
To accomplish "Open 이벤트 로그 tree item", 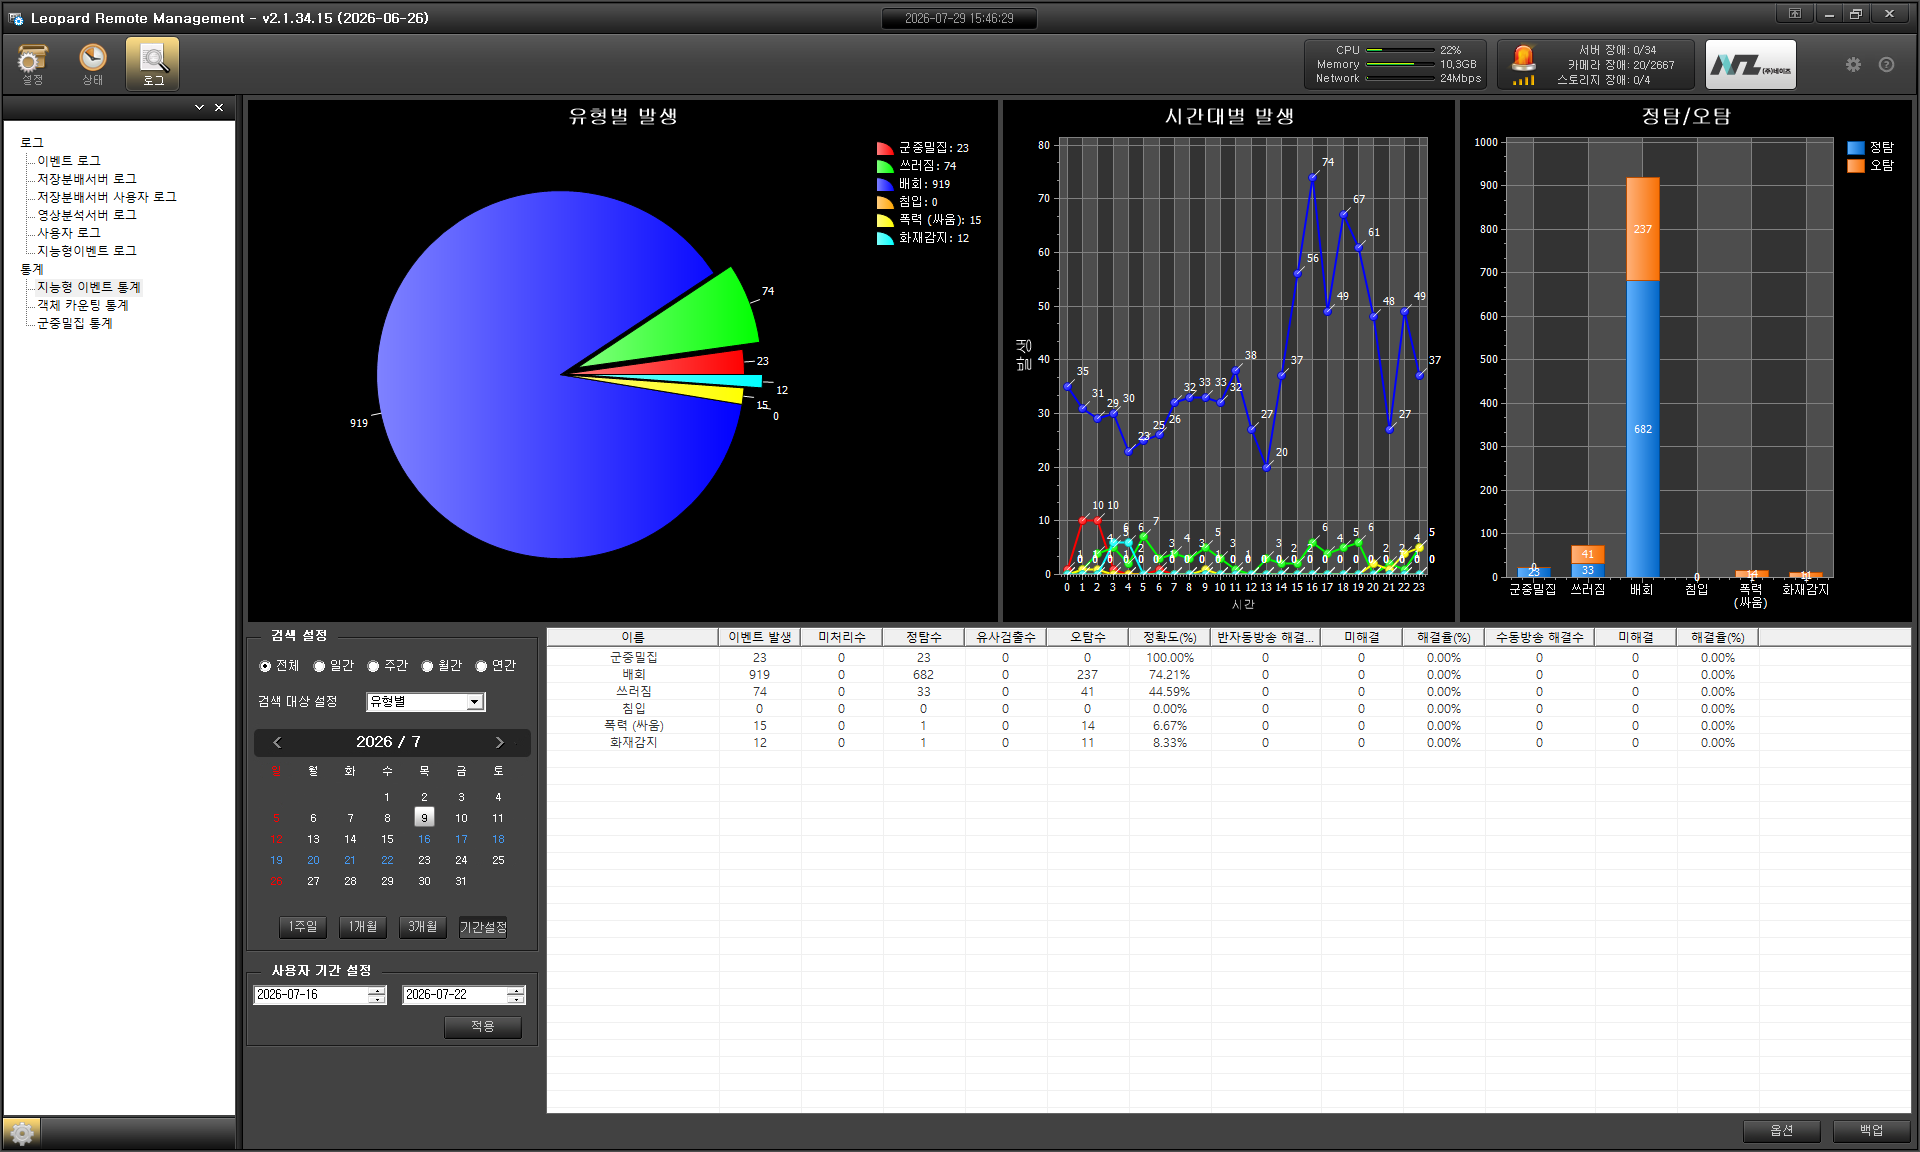I will point(69,161).
